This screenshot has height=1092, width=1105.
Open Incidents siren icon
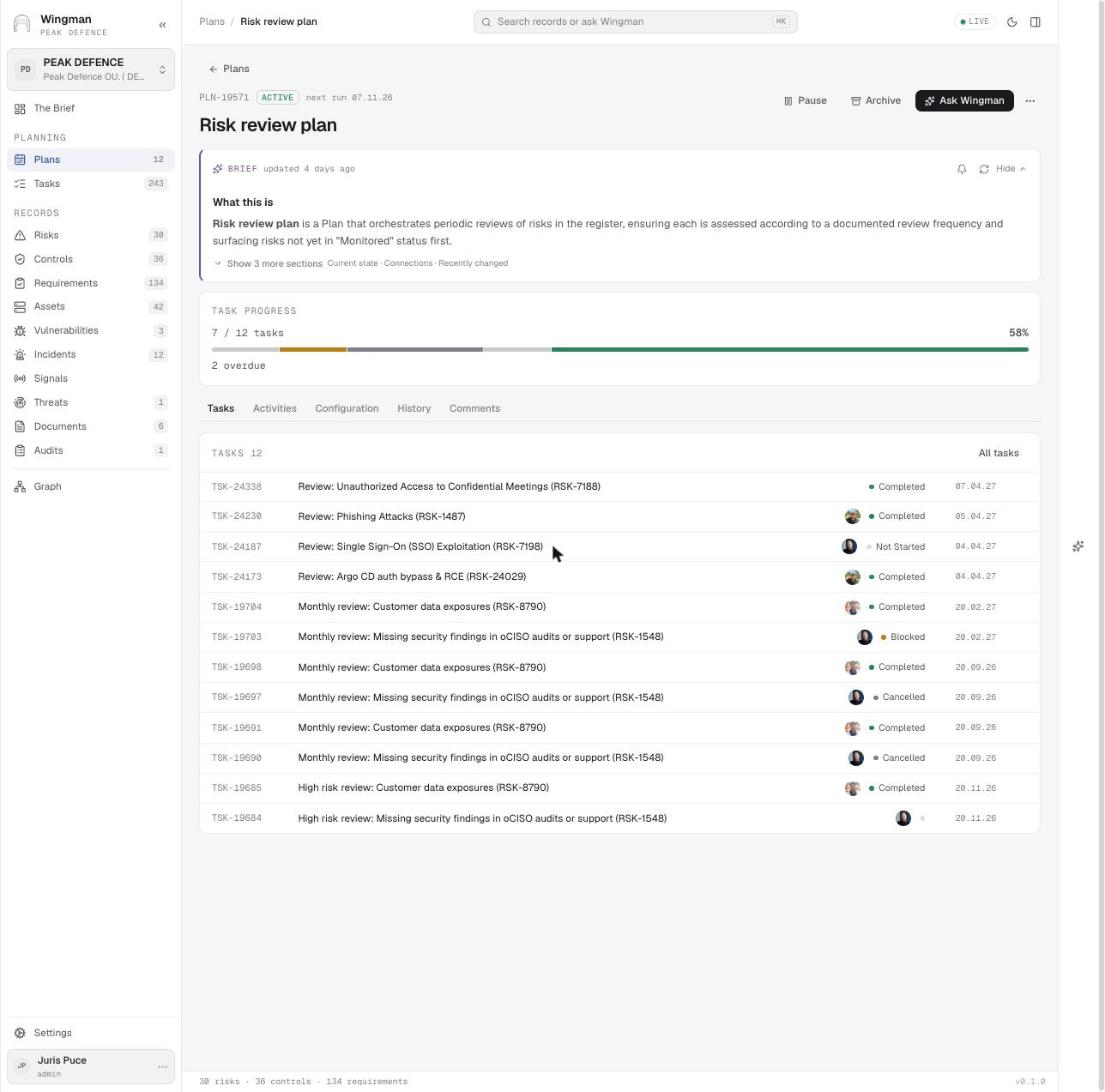tap(20, 355)
